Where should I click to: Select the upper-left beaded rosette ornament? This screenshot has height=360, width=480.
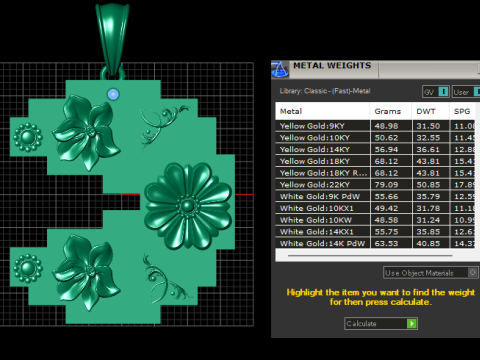point(28,137)
